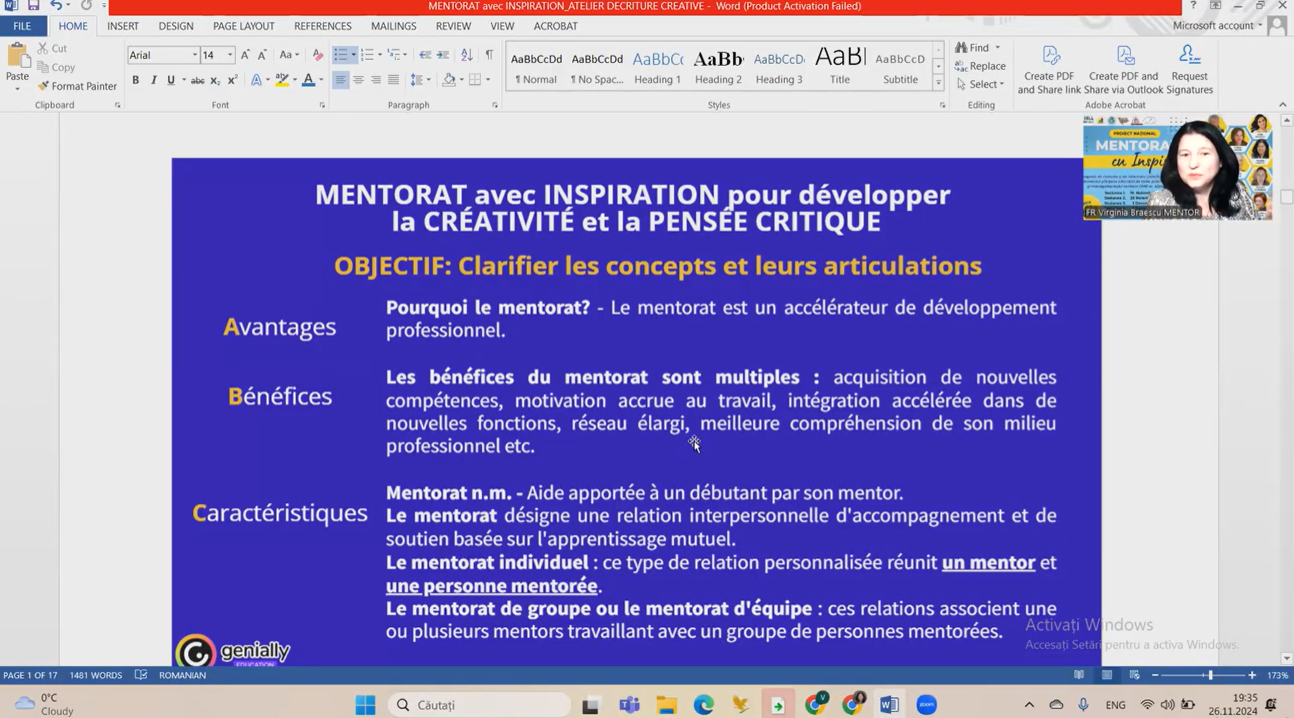The width and height of the screenshot is (1294, 718).
Task: Clear all formatting with eraser icon
Action: [x=318, y=55]
